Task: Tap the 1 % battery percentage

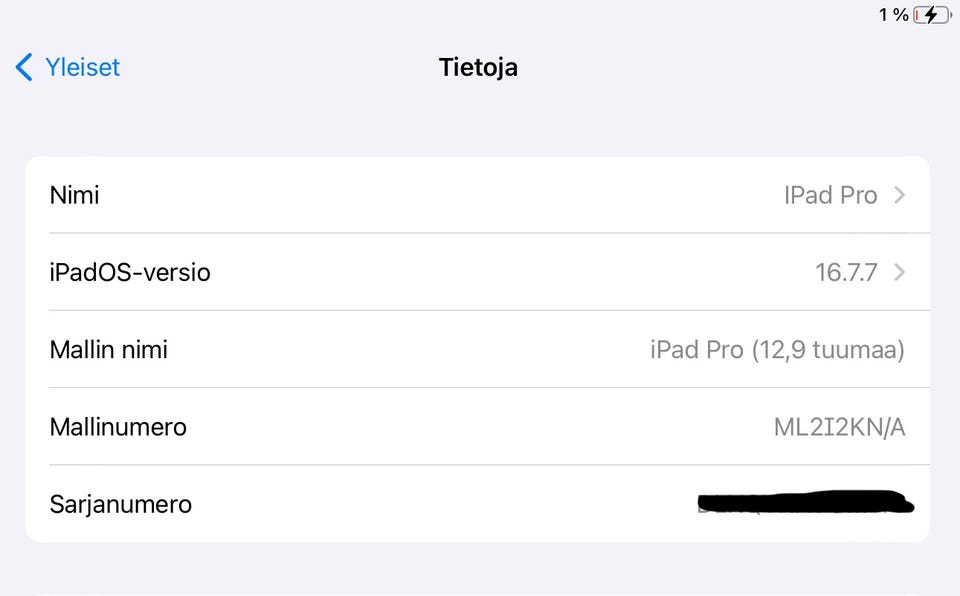Action: [893, 14]
